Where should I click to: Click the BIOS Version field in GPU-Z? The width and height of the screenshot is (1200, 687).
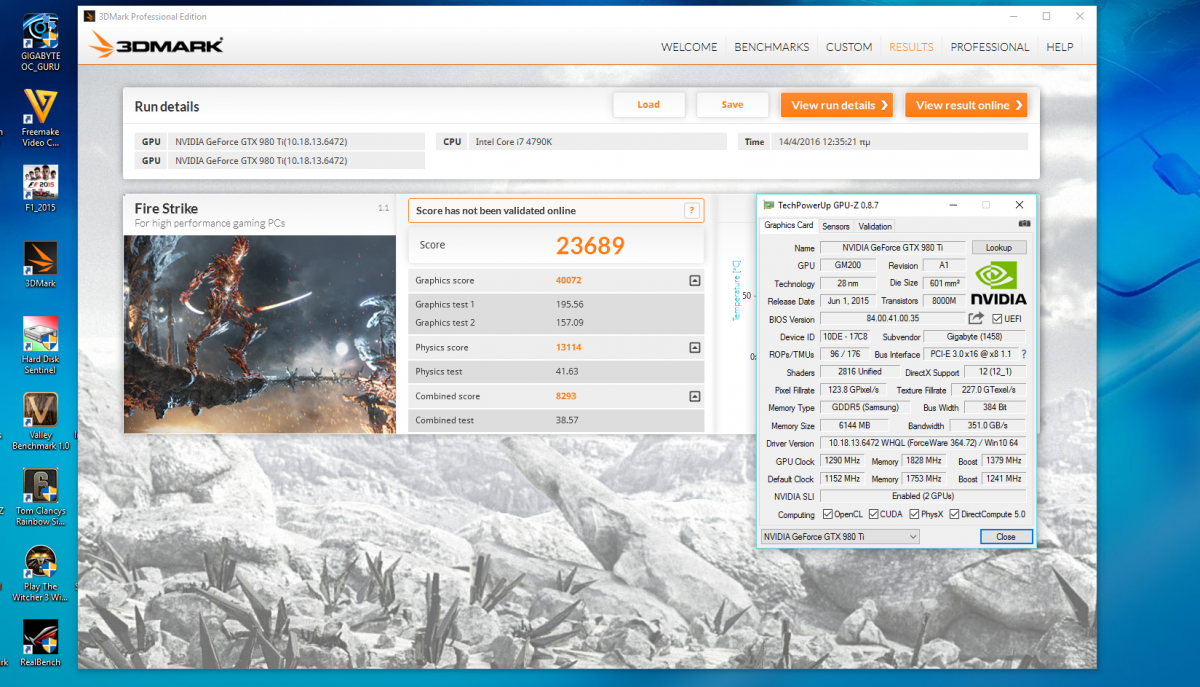[892, 319]
